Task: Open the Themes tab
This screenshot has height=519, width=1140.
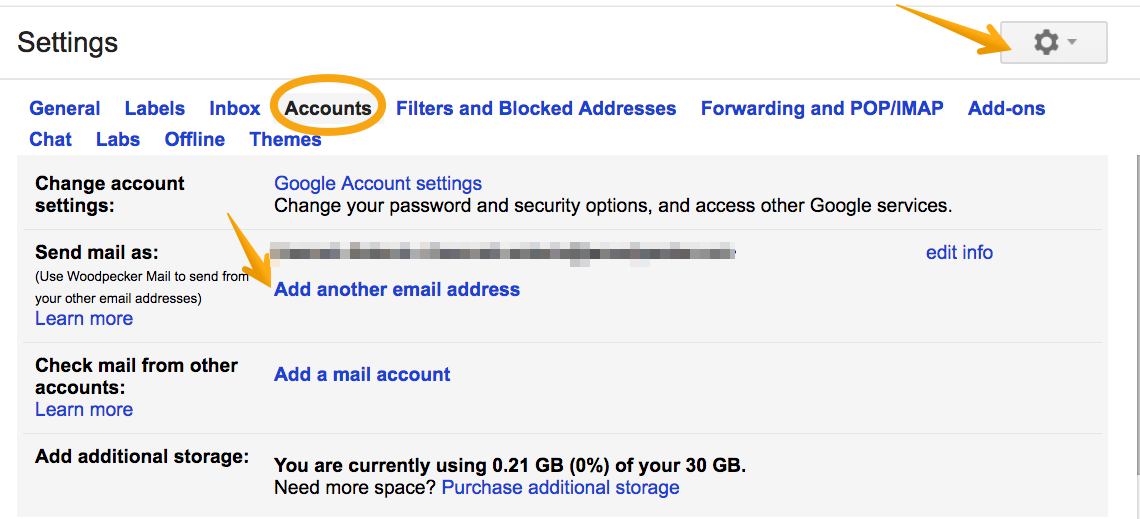Action: point(285,139)
